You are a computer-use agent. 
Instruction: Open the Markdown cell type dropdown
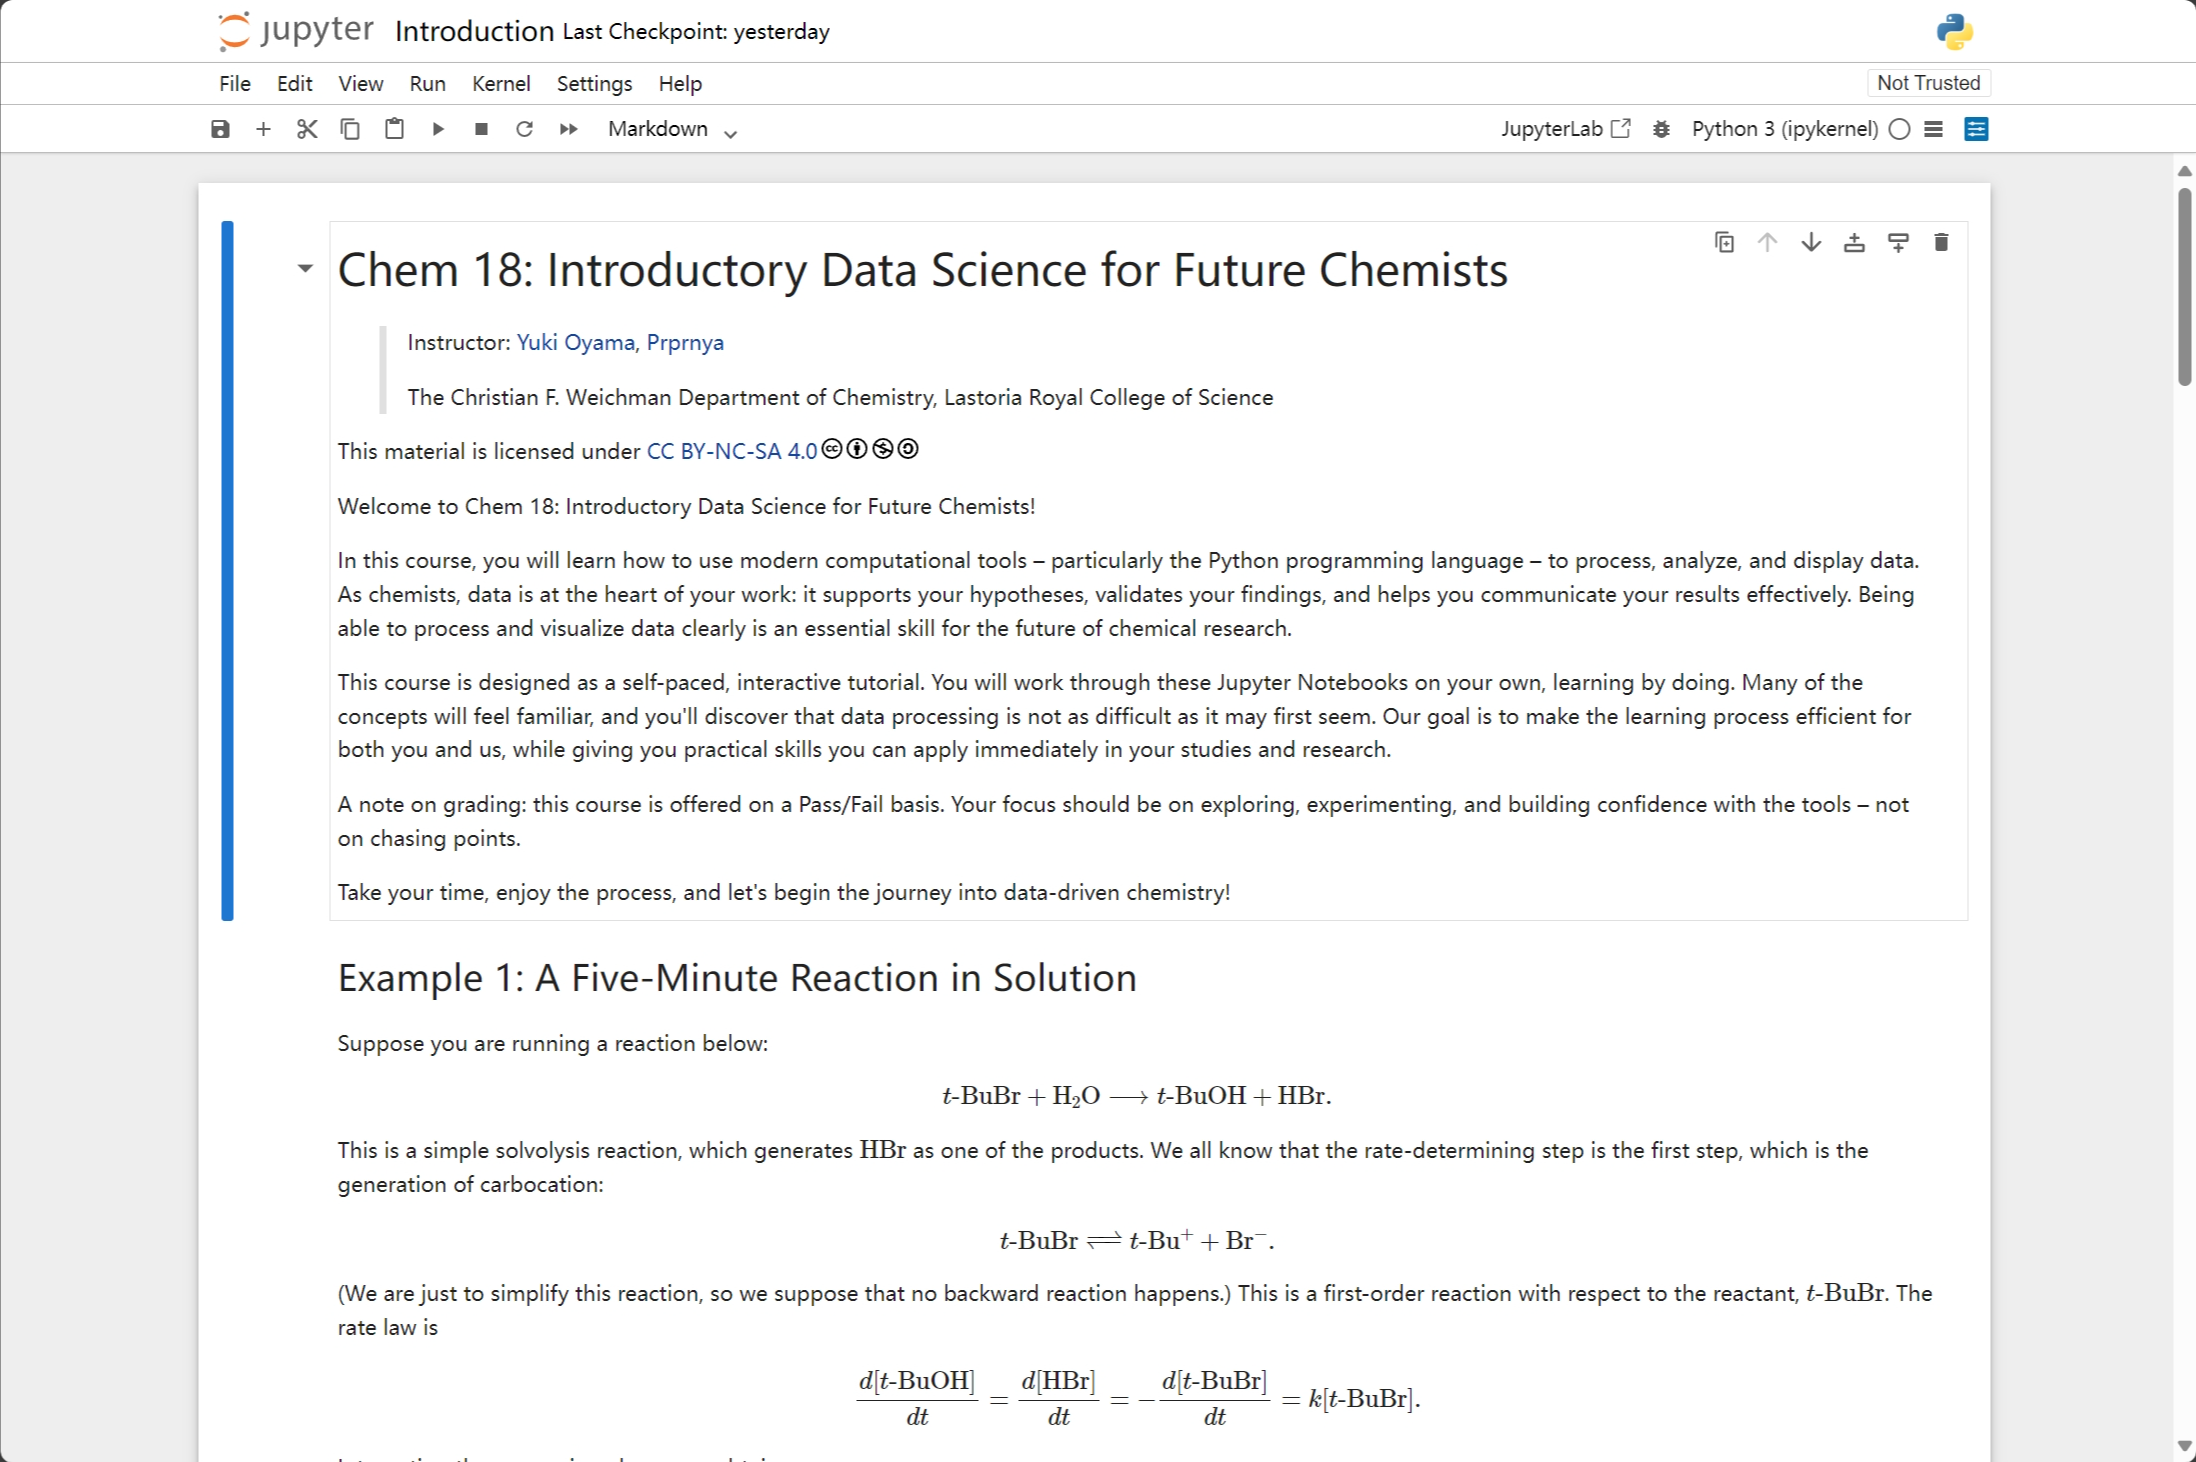670,128
